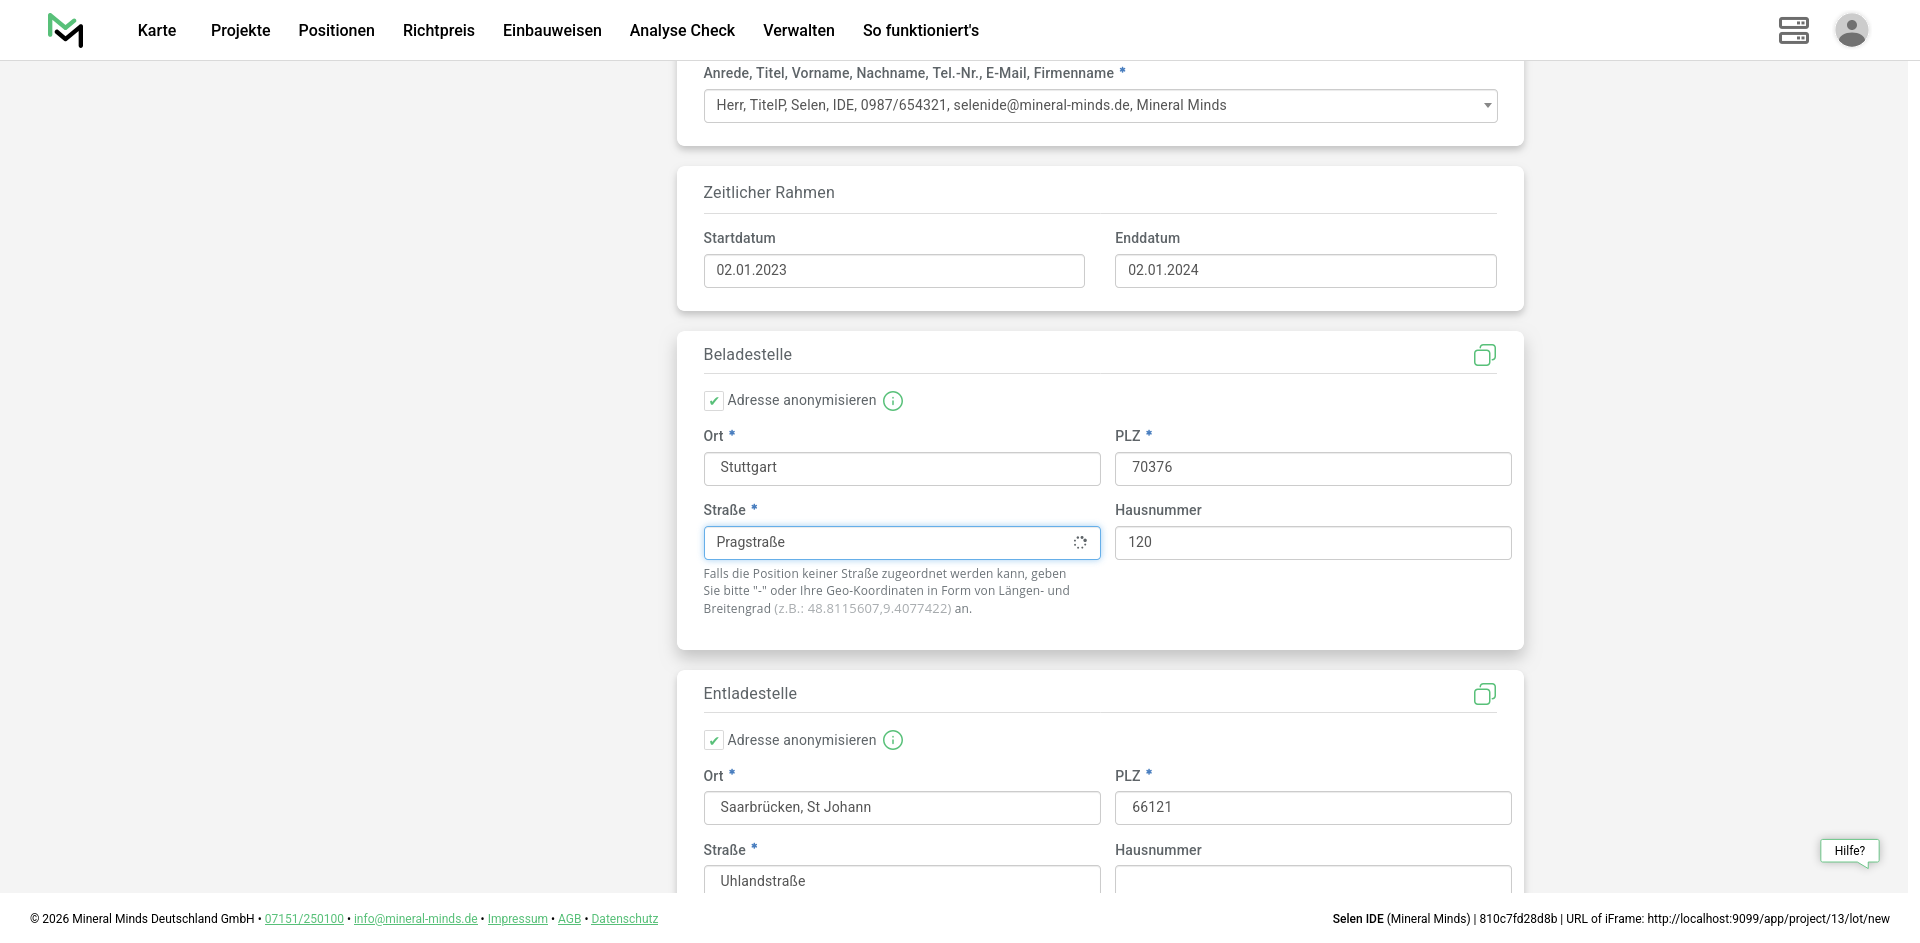The height and width of the screenshot is (943, 1920).
Task: Click copy icon in Entladestelle section
Action: 1484,694
